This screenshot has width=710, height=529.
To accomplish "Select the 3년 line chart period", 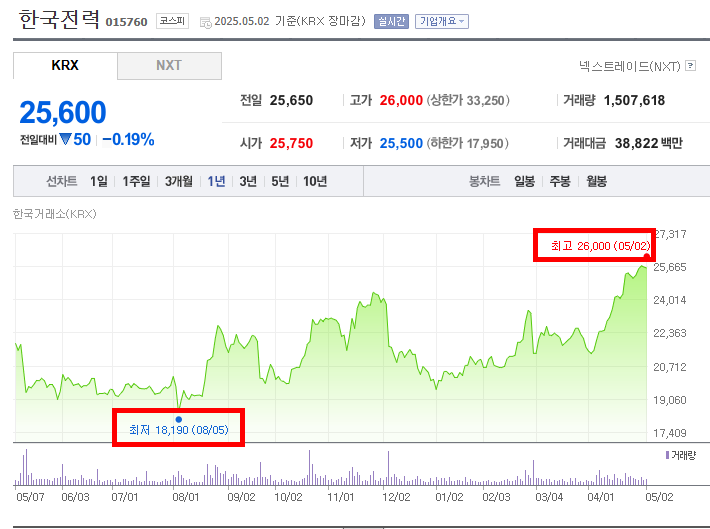I will point(248,182).
